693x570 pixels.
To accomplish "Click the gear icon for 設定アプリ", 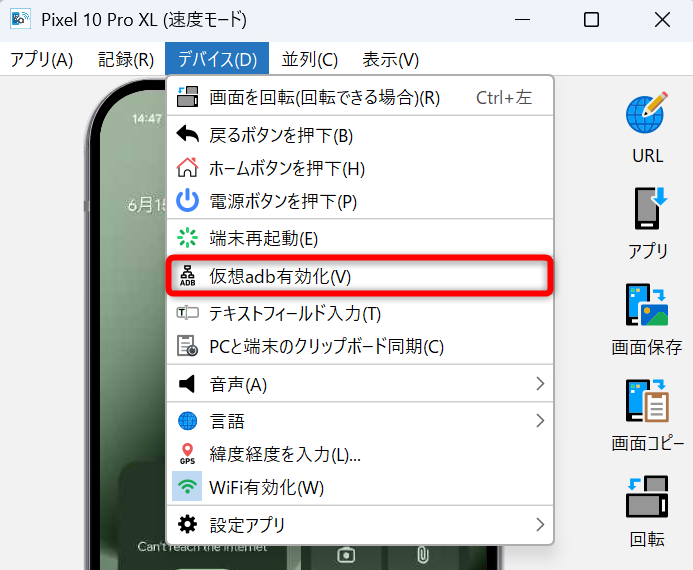I will (187, 524).
